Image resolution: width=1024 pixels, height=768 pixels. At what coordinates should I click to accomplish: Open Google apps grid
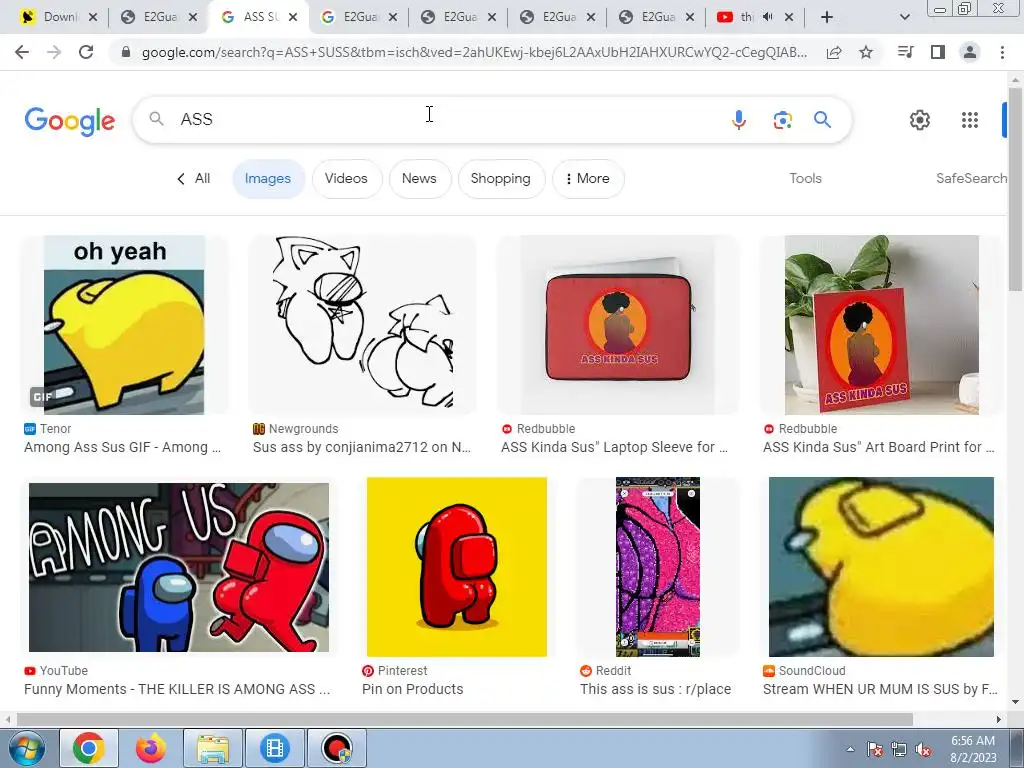(970, 120)
